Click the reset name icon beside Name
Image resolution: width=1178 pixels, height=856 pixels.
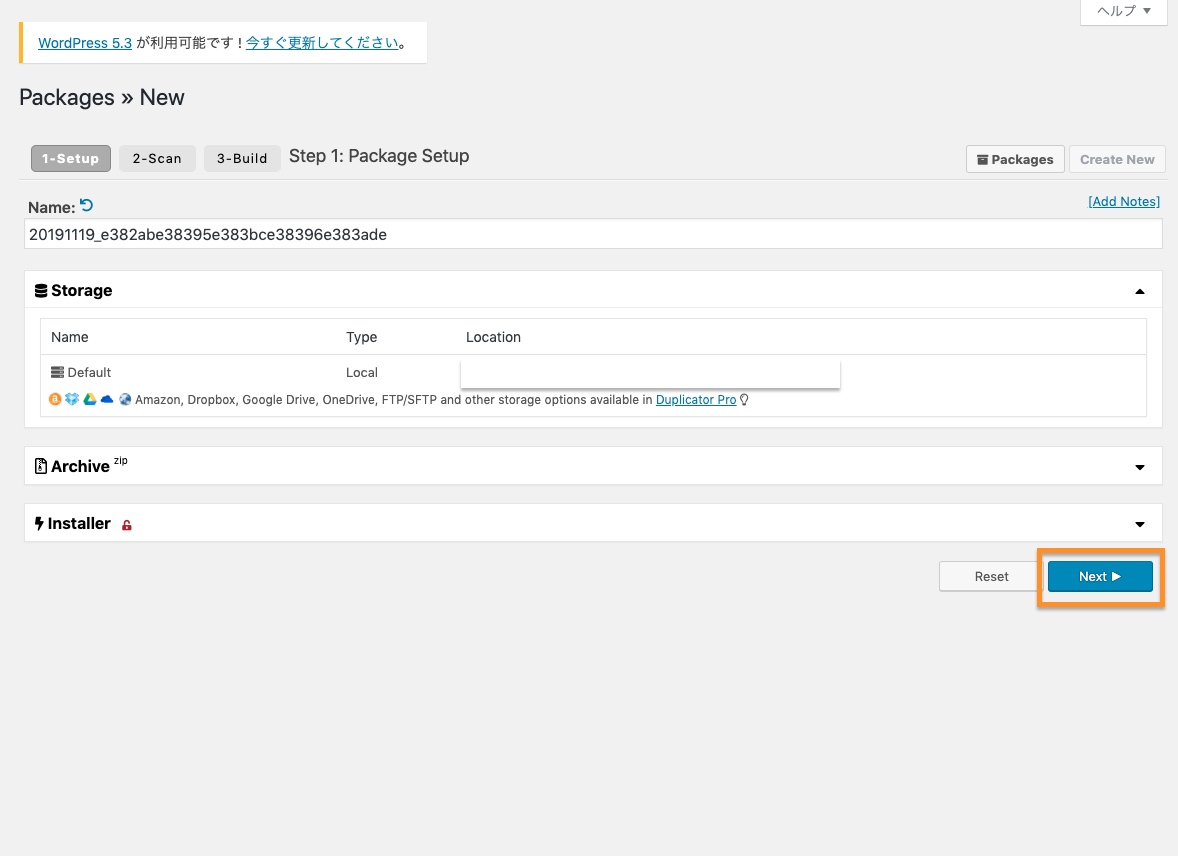tap(86, 206)
